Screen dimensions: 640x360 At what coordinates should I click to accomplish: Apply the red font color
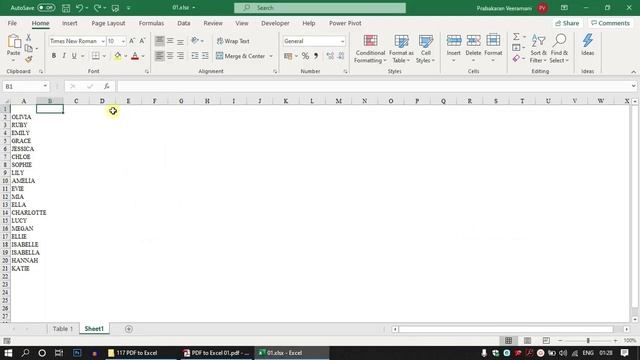(135, 56)
